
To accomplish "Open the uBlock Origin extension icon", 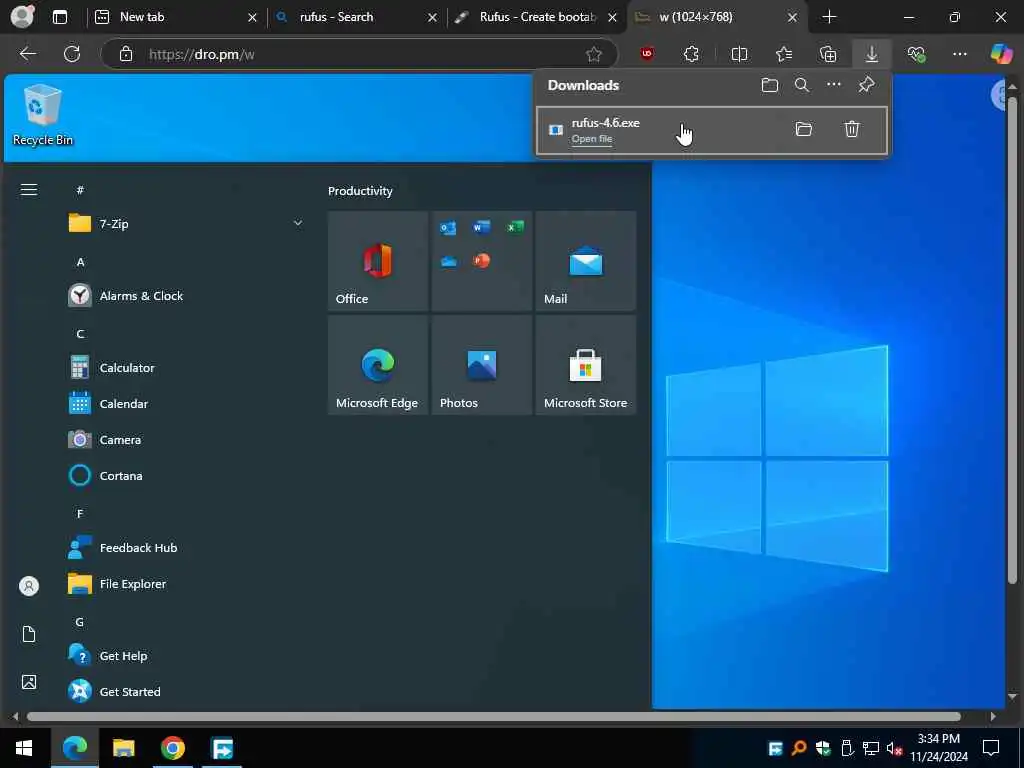I will (647, 54).
